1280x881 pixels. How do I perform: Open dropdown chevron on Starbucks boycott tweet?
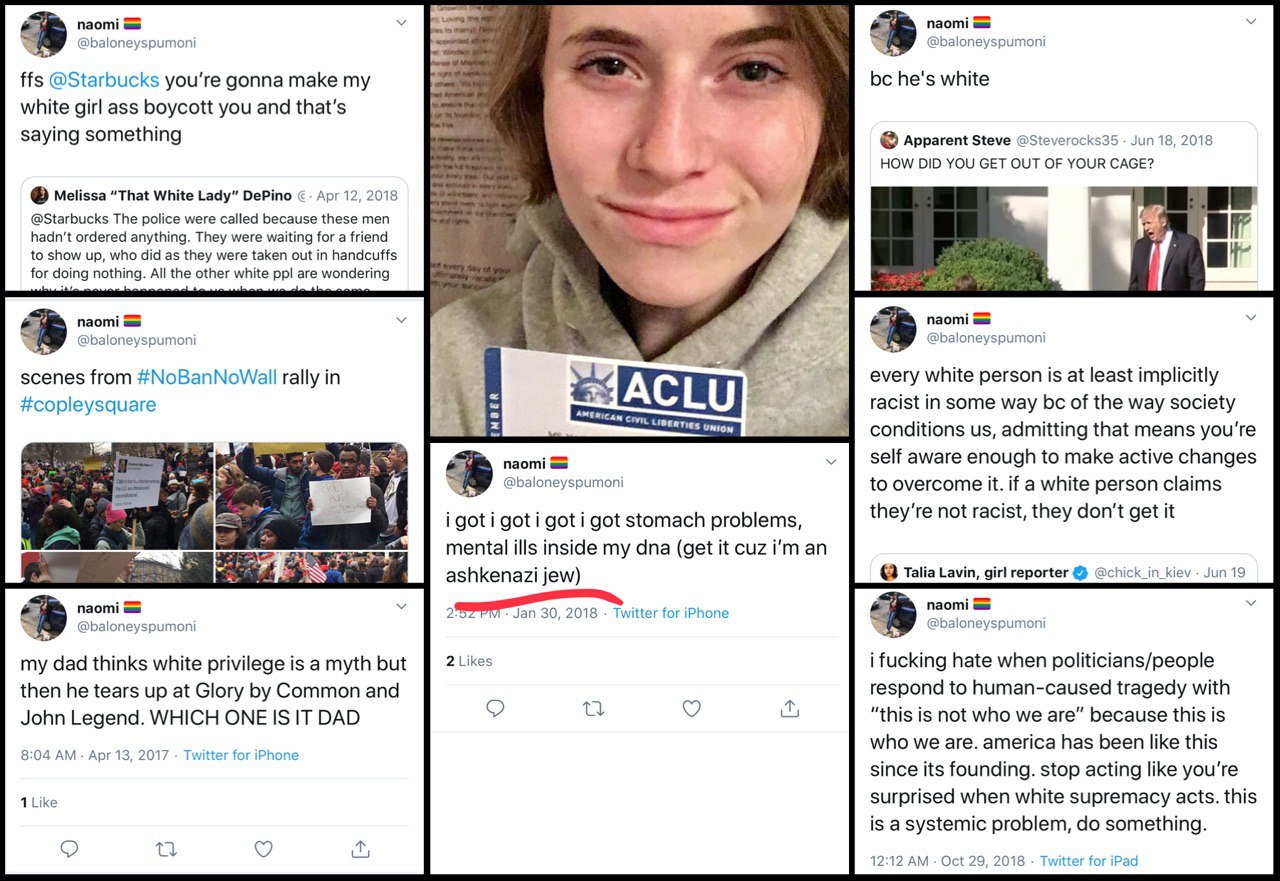(x=401, y=22)
